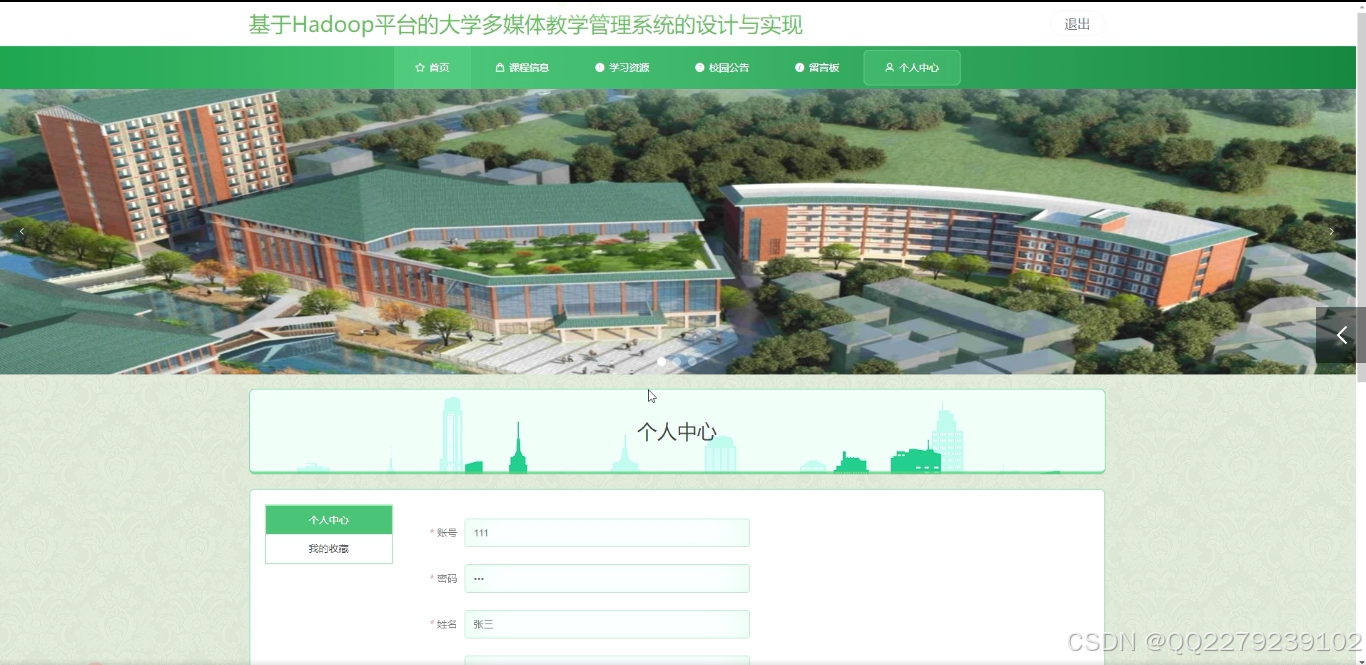This screenshot has height=665, width=1366.
Task: Advance banner with the right arrow
Action: coord(1331,232)
